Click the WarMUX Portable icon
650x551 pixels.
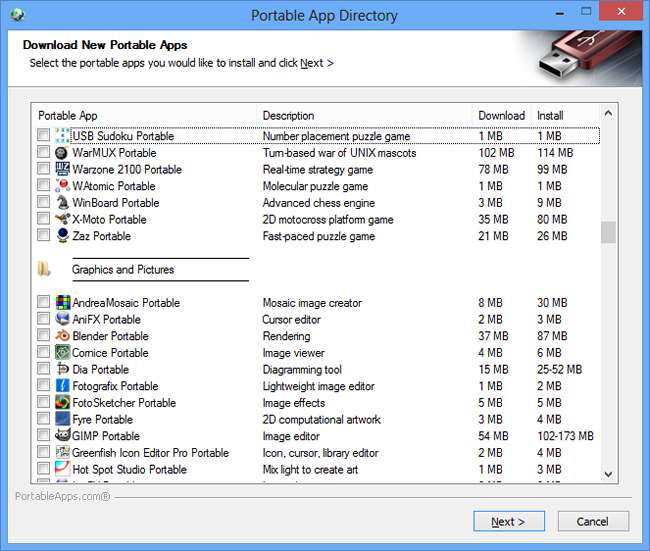pos(62,153)
